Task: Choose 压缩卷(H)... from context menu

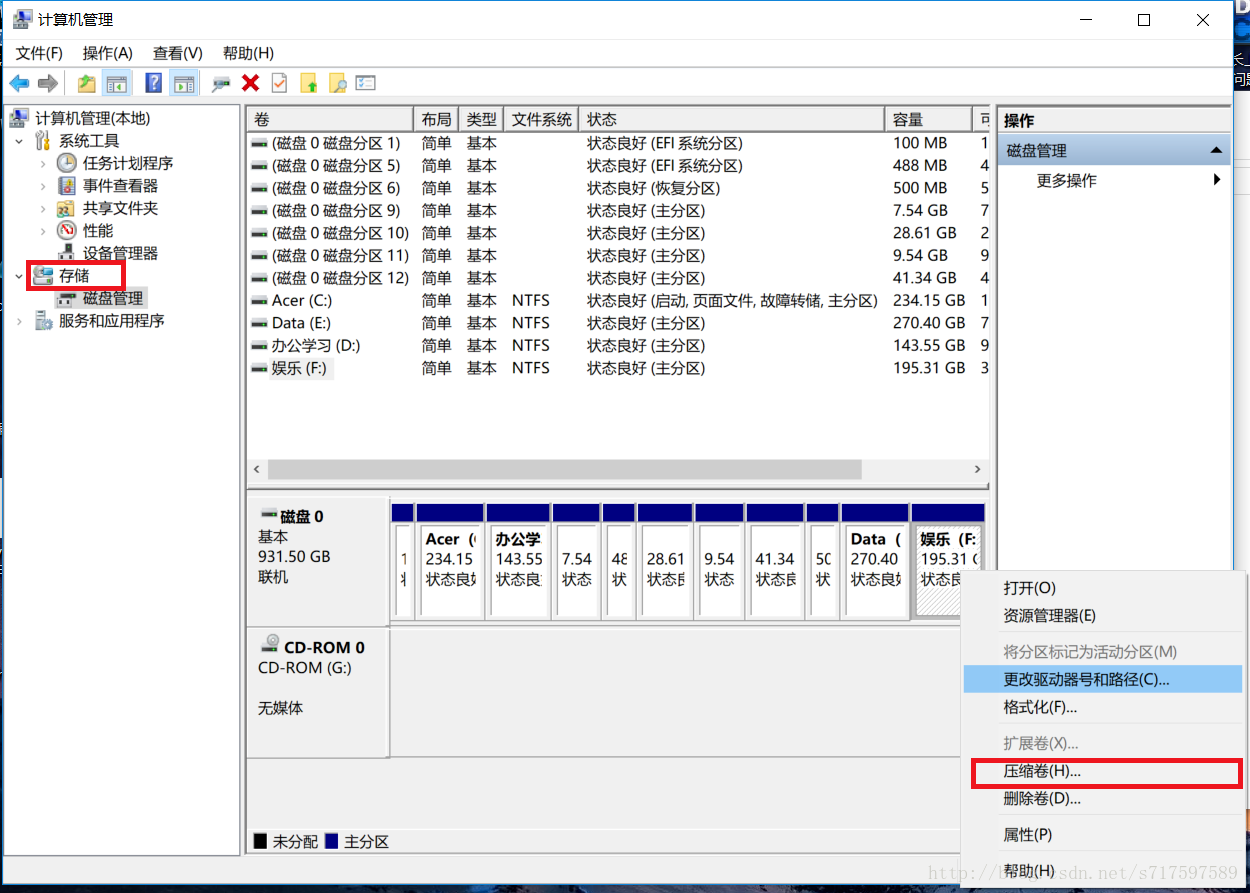Action: (x=1042, y=772)
